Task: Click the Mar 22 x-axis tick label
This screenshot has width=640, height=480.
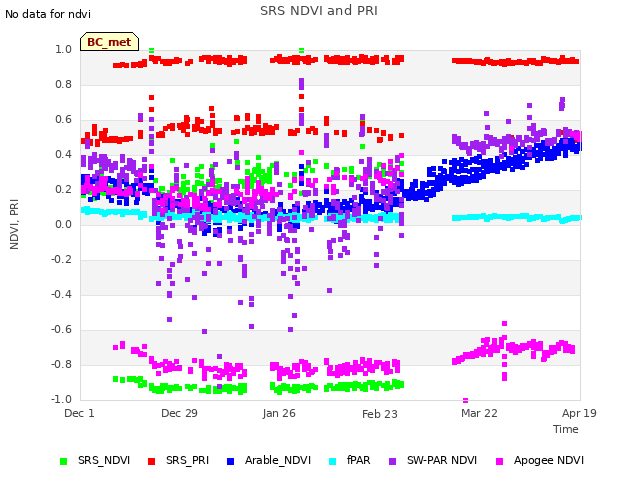Action: [479, 413]
